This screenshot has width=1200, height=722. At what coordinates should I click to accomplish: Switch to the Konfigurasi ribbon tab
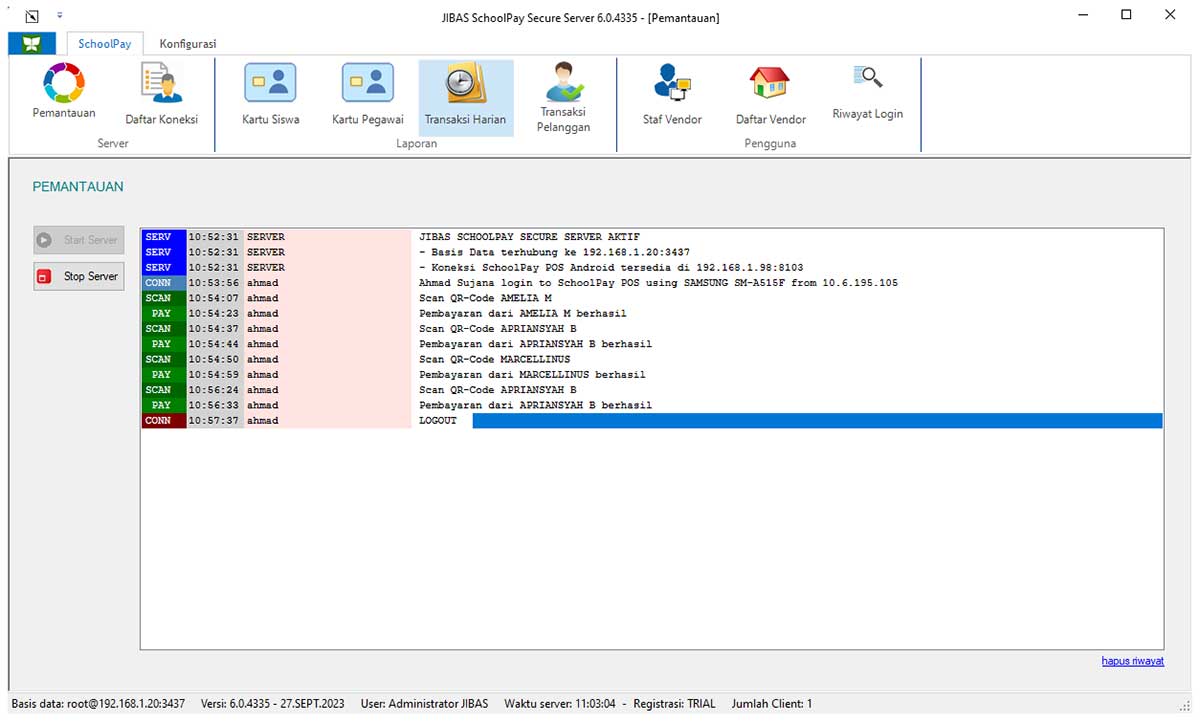(x=187, y=44)
